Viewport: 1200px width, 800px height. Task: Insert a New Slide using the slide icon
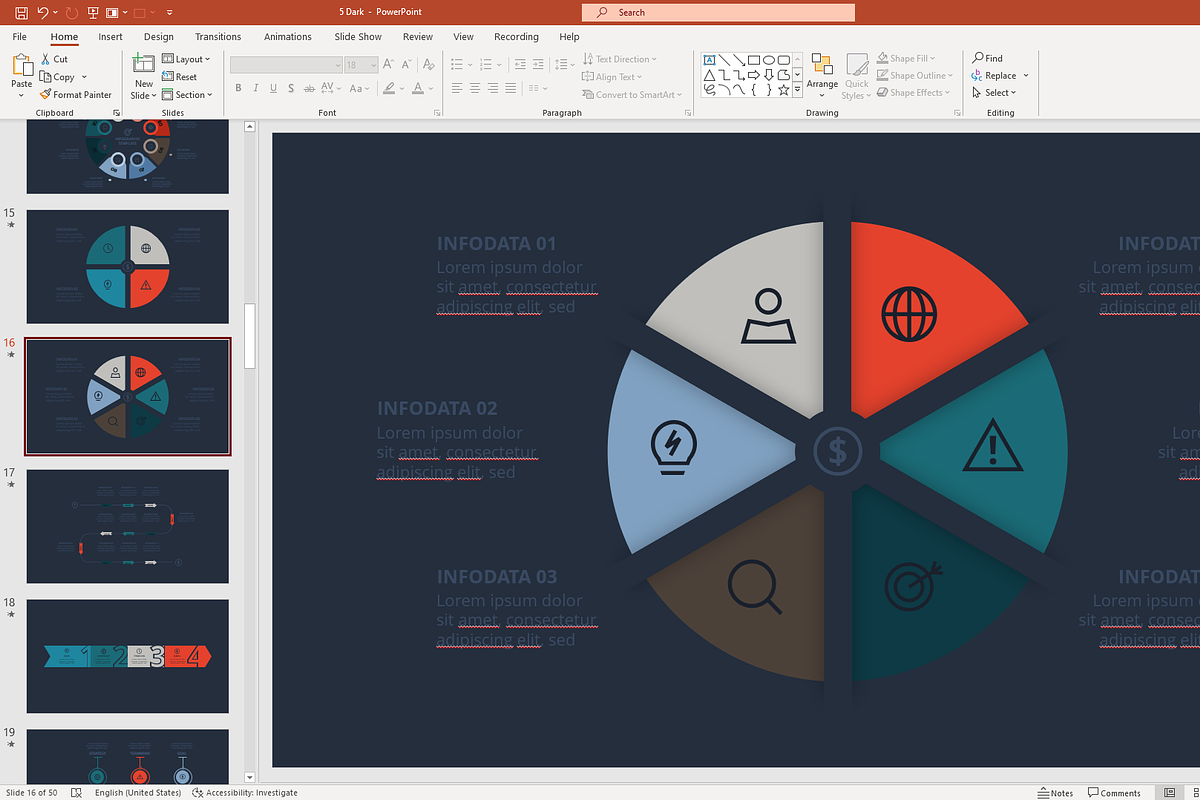point(144,65)
